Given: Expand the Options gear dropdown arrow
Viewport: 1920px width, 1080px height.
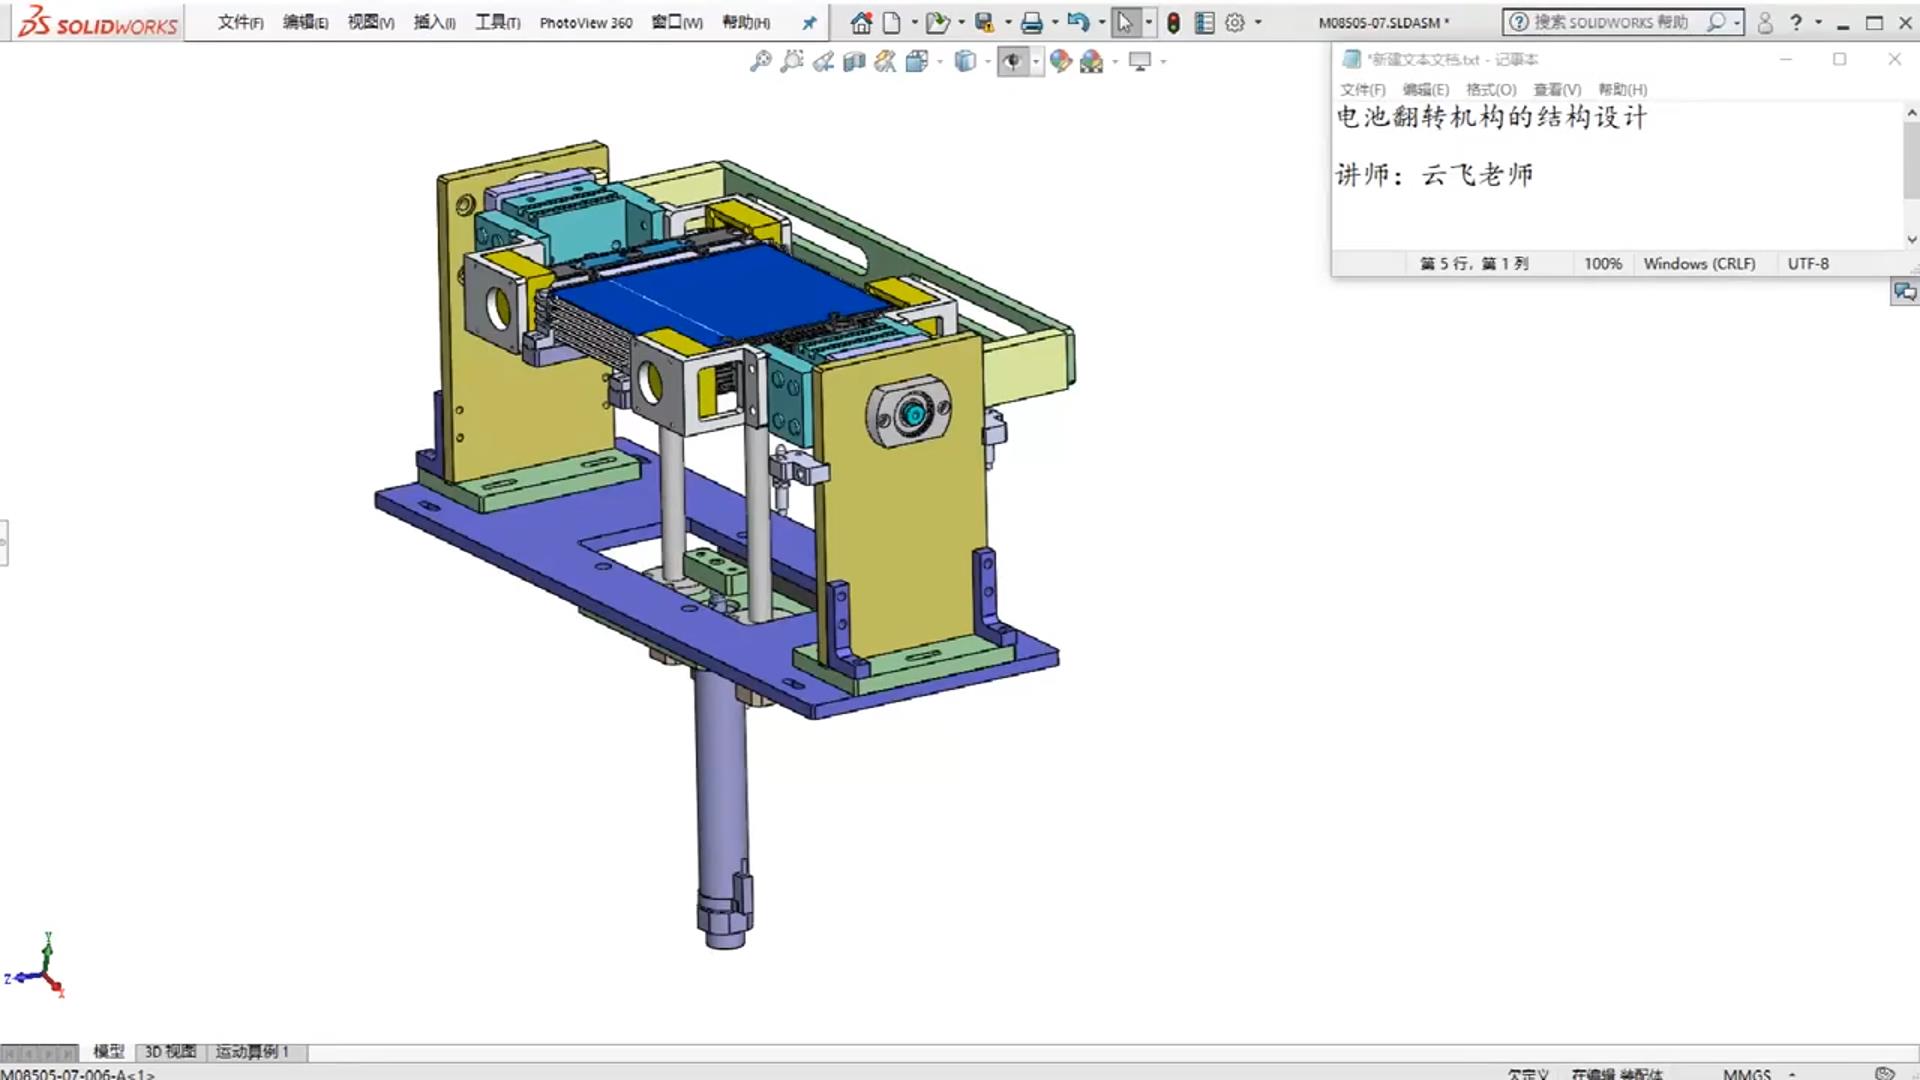Looking at the screenshot, I should pos(1258,22).
